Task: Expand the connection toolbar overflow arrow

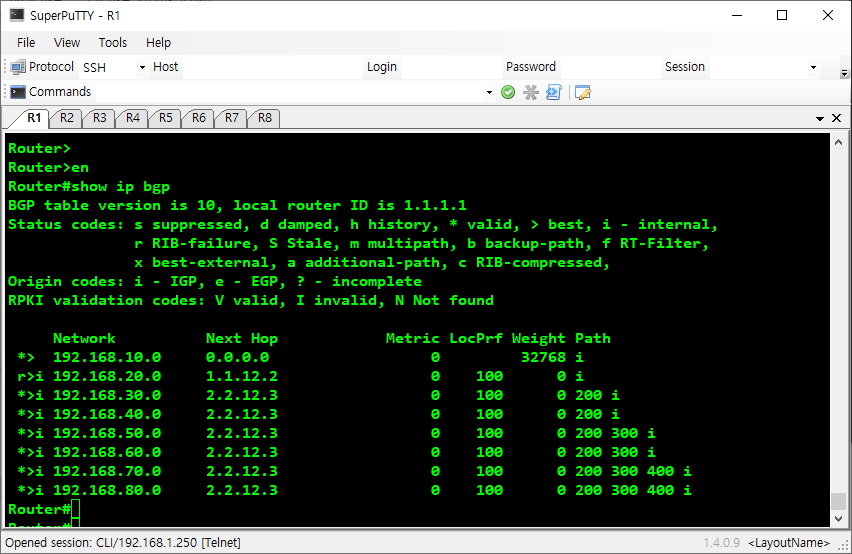Action: 844,72
